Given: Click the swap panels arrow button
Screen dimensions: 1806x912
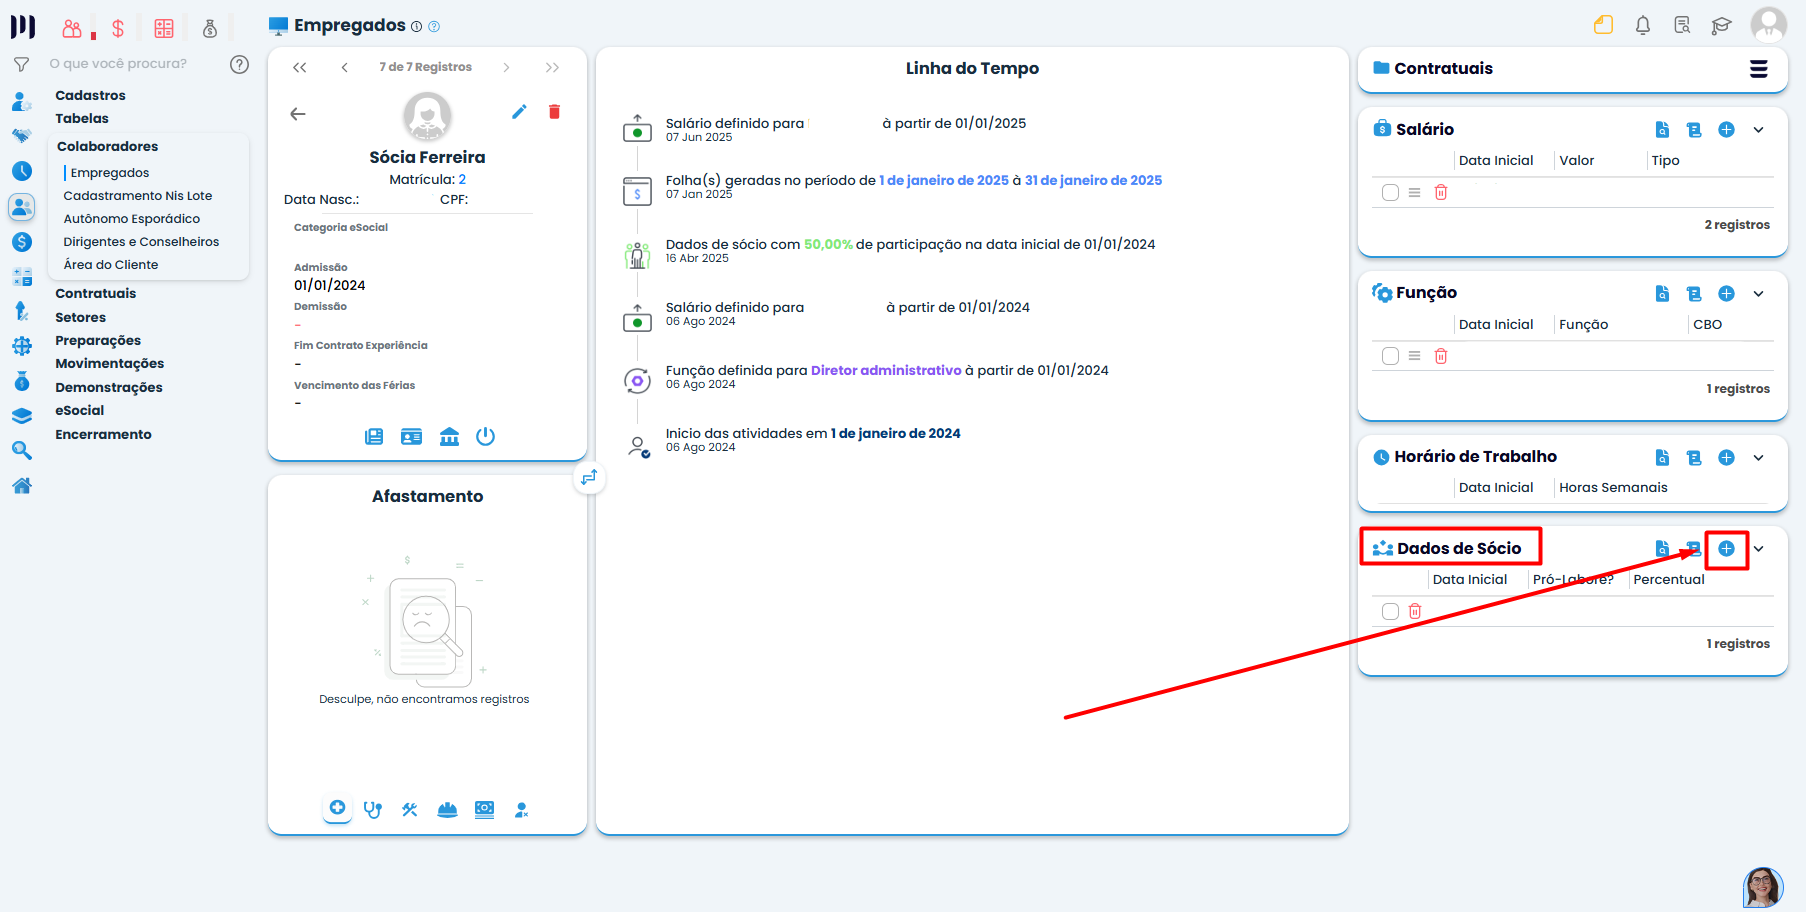Looking at the screenshot, I should pos(589,477).
